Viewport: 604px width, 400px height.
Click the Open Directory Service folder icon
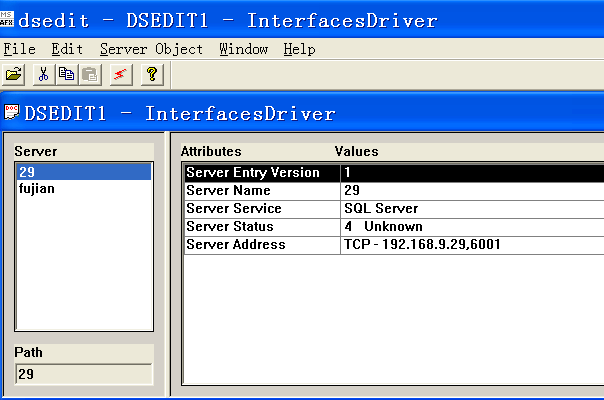tap(14, 74)
